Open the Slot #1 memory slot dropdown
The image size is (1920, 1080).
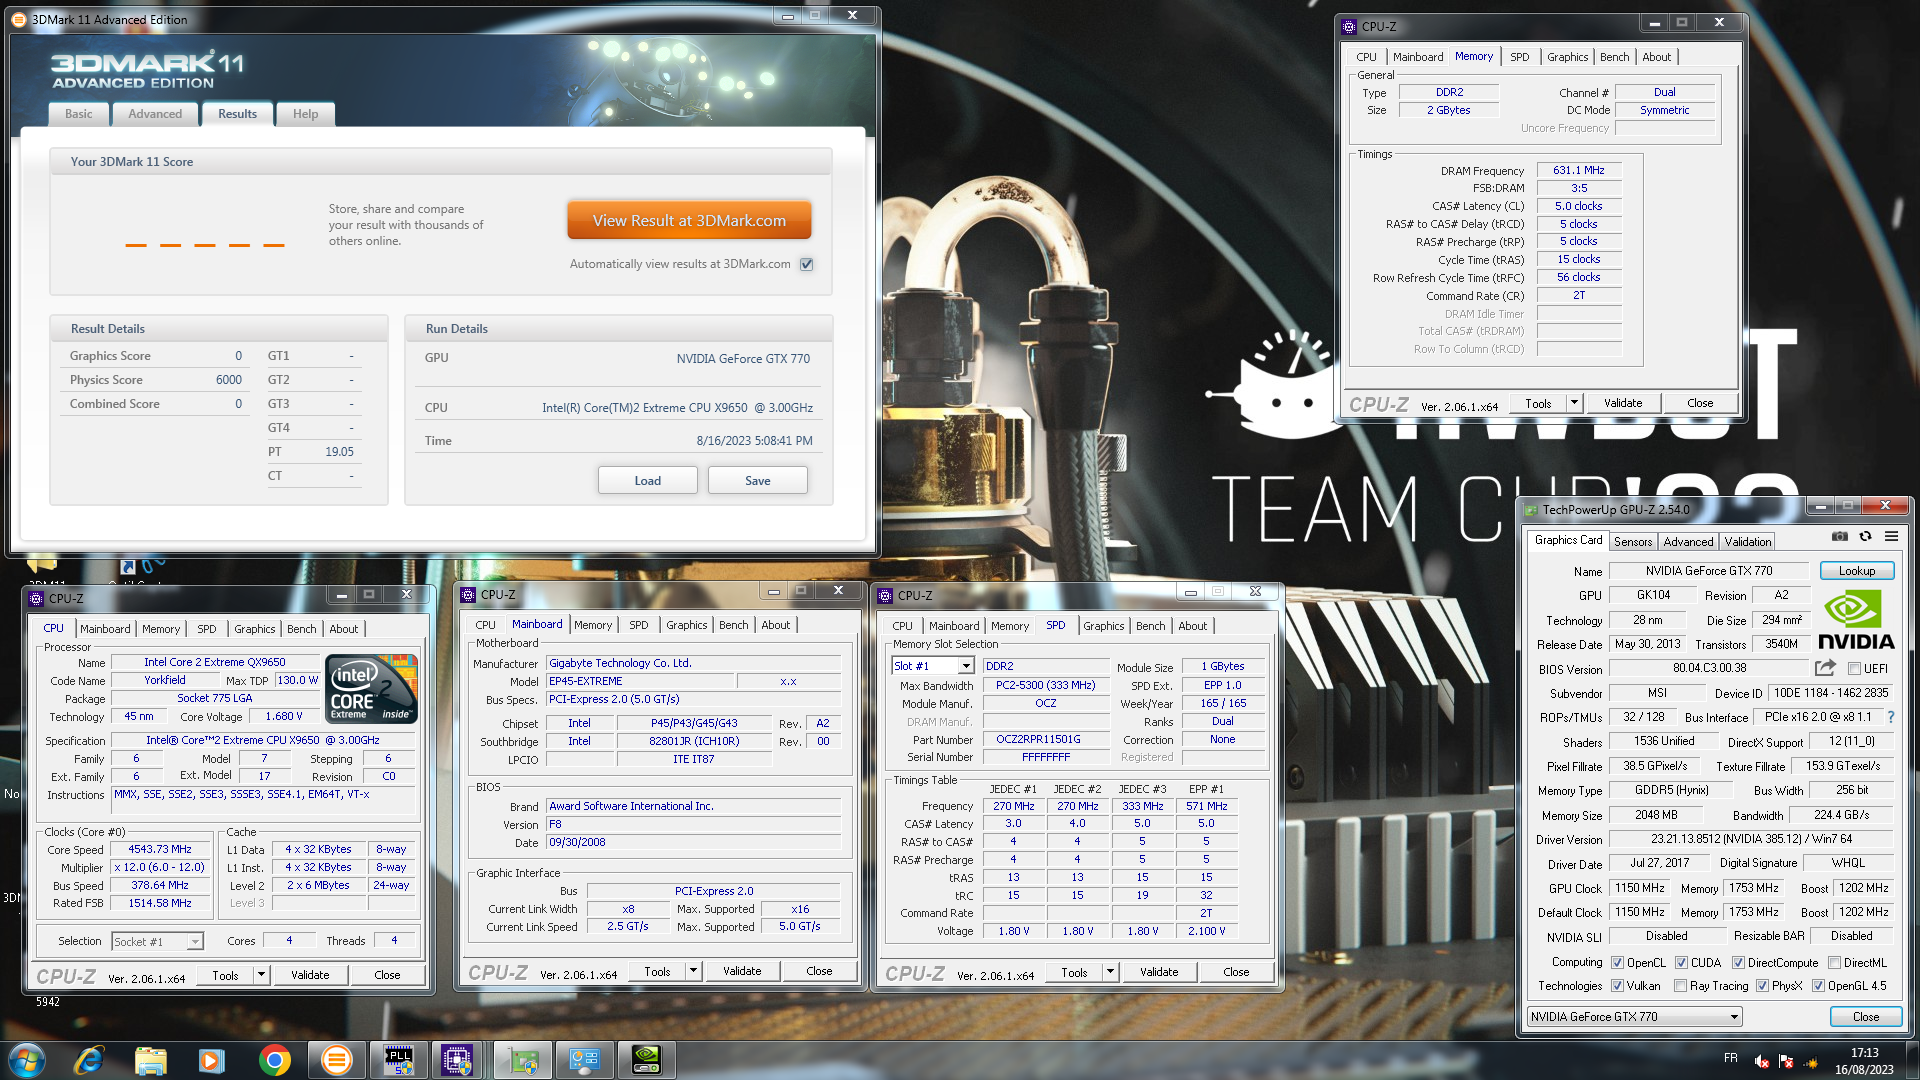click(x=933, y=666)
